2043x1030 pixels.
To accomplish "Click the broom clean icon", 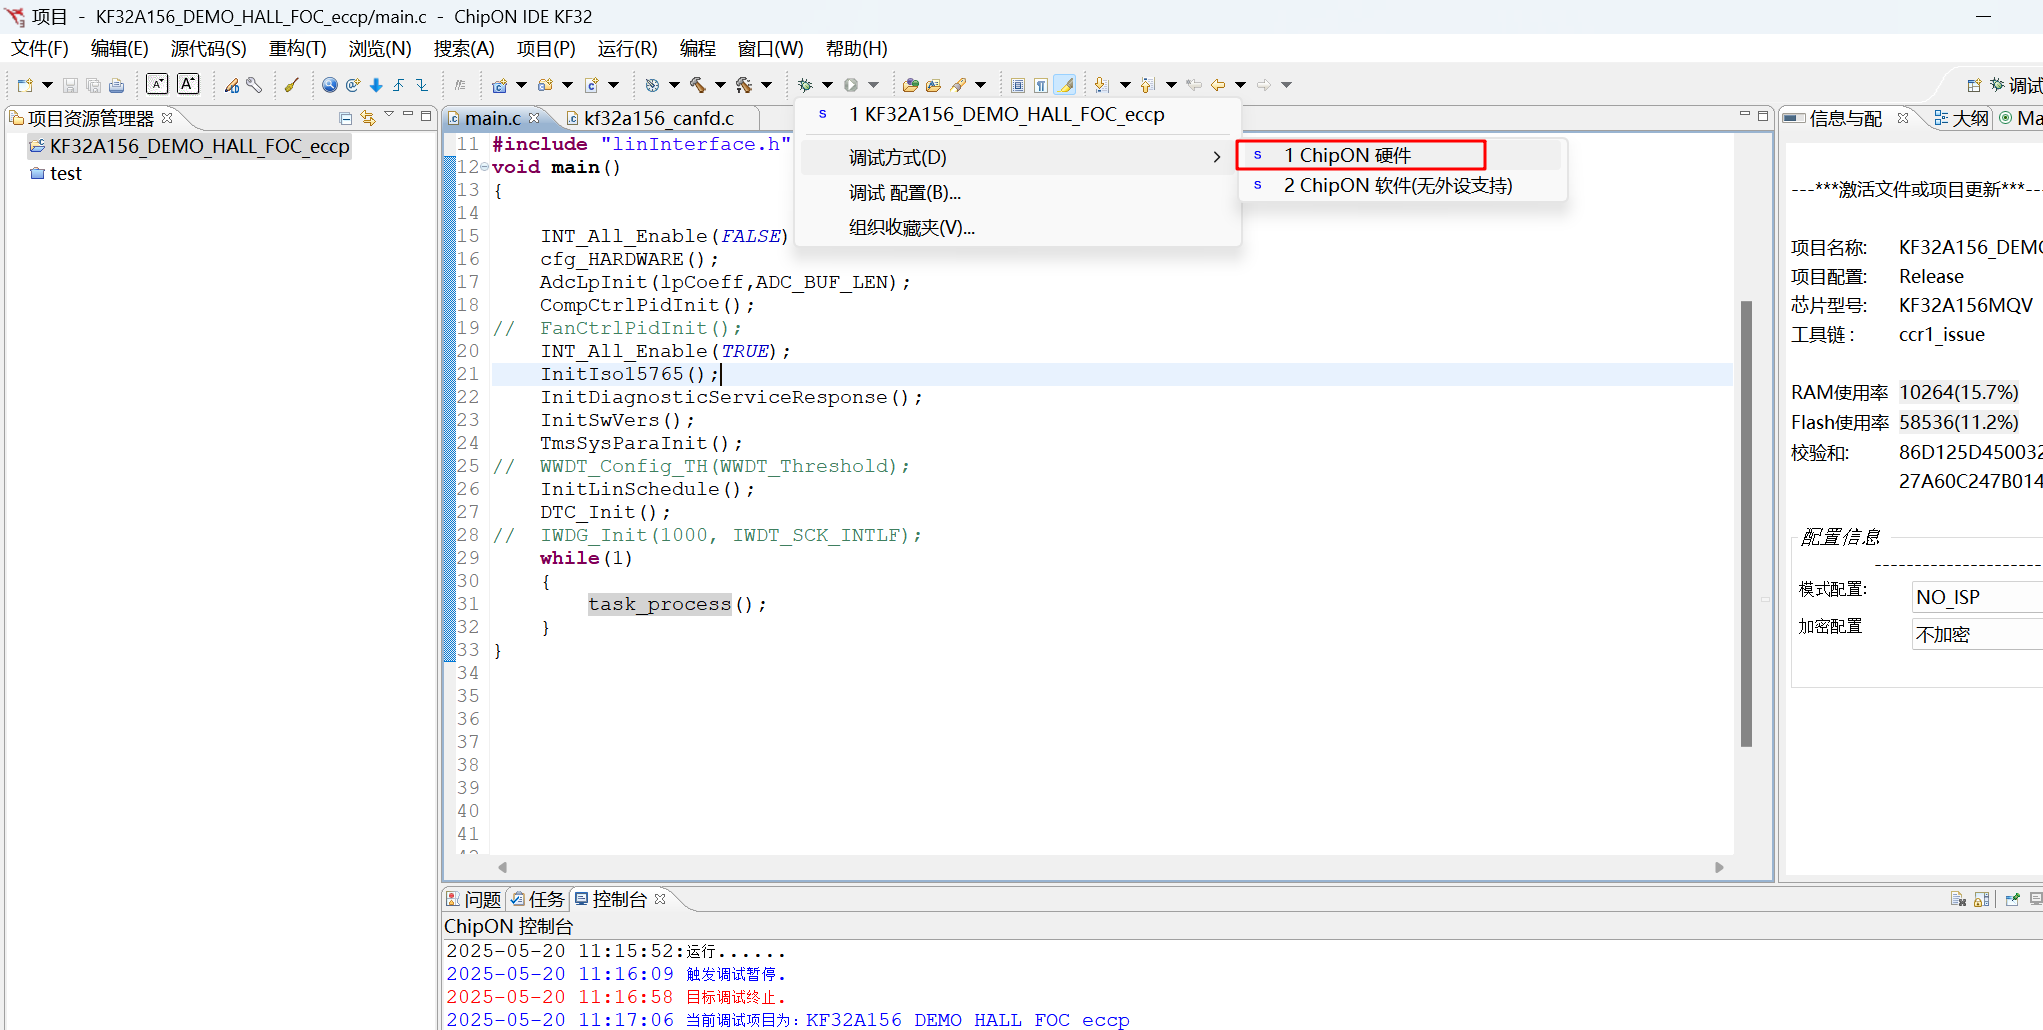I will [291, 85].
